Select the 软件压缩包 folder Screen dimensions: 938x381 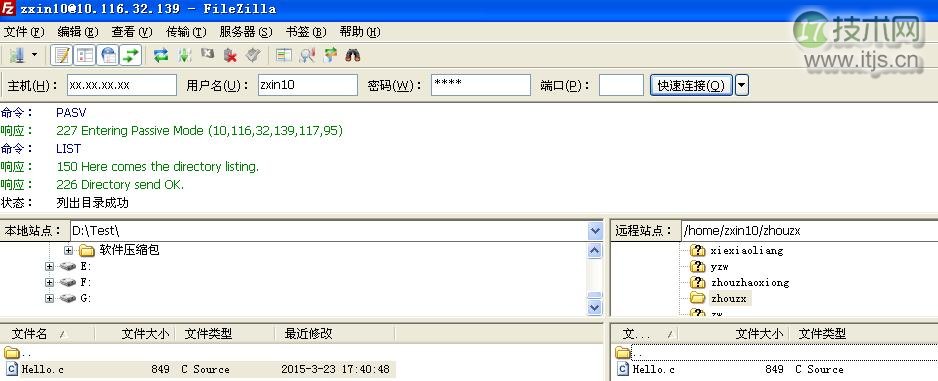pos(129,250)
